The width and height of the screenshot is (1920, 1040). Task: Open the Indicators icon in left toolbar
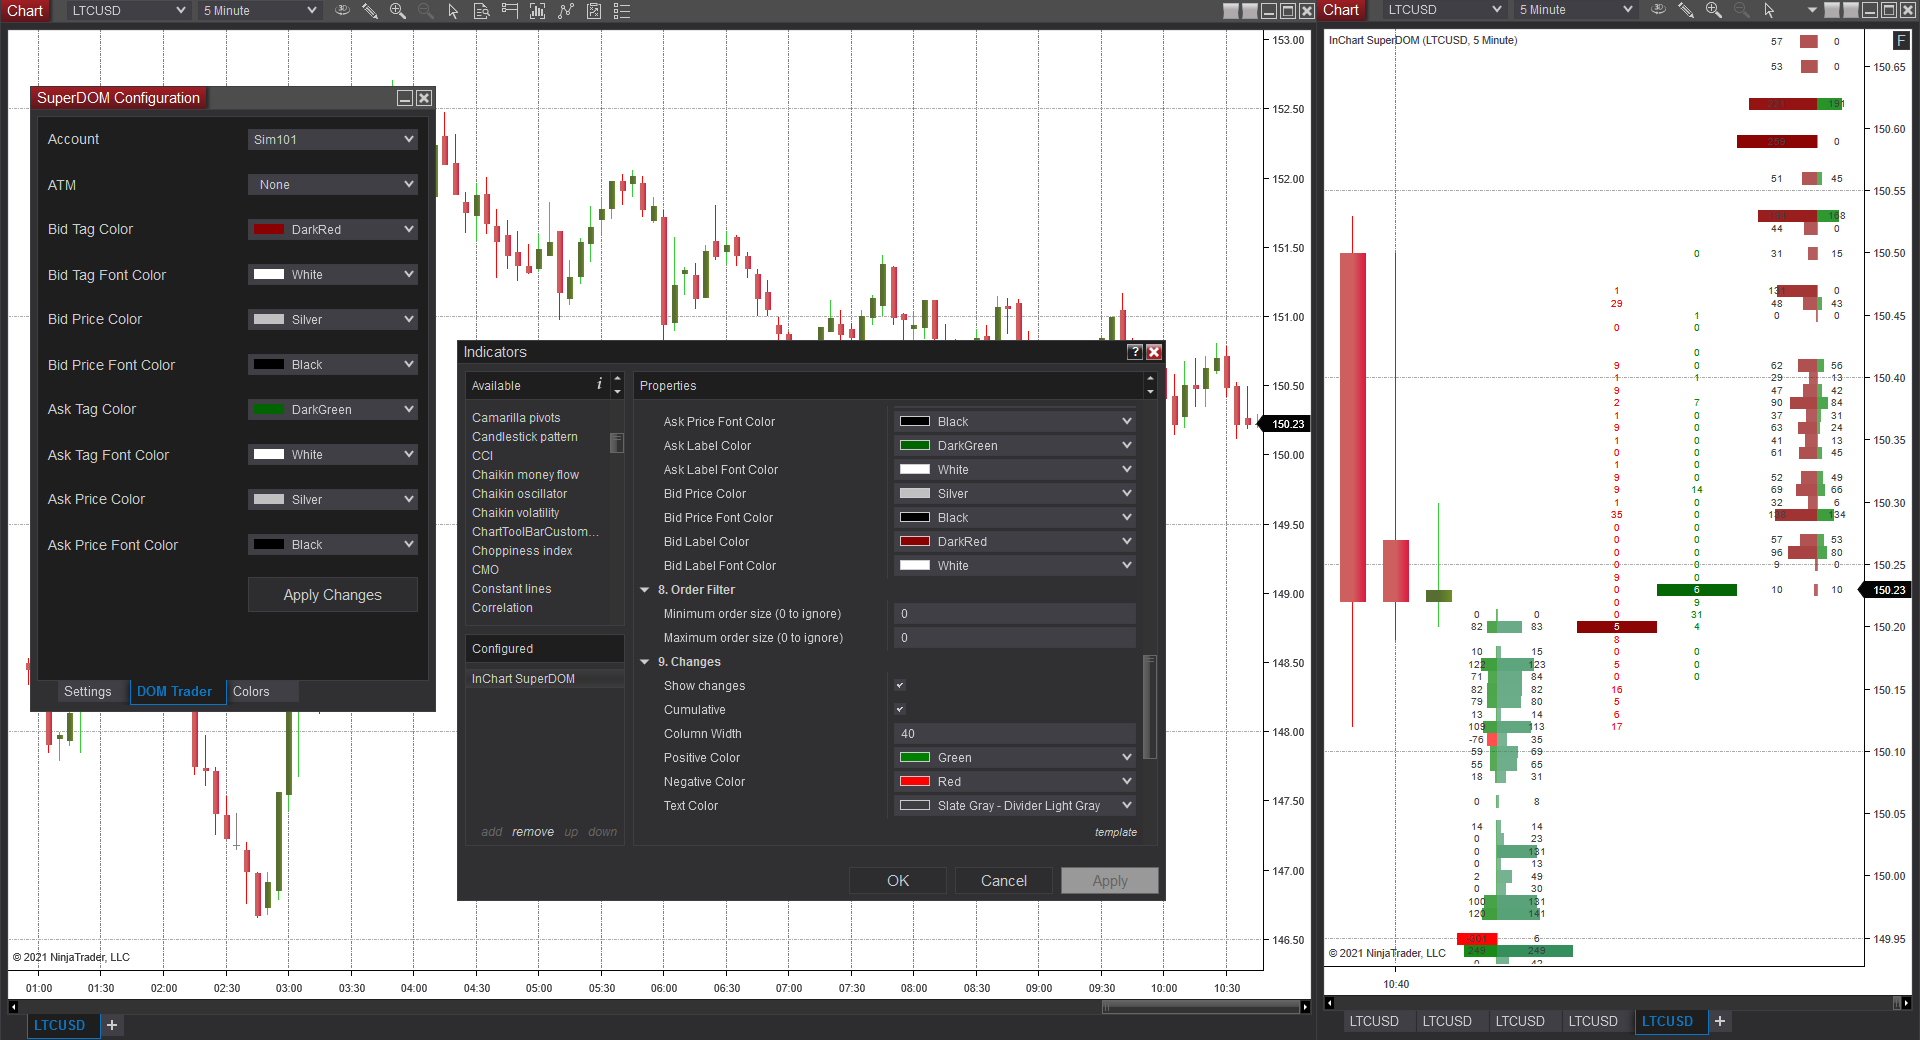coord(566,10)
